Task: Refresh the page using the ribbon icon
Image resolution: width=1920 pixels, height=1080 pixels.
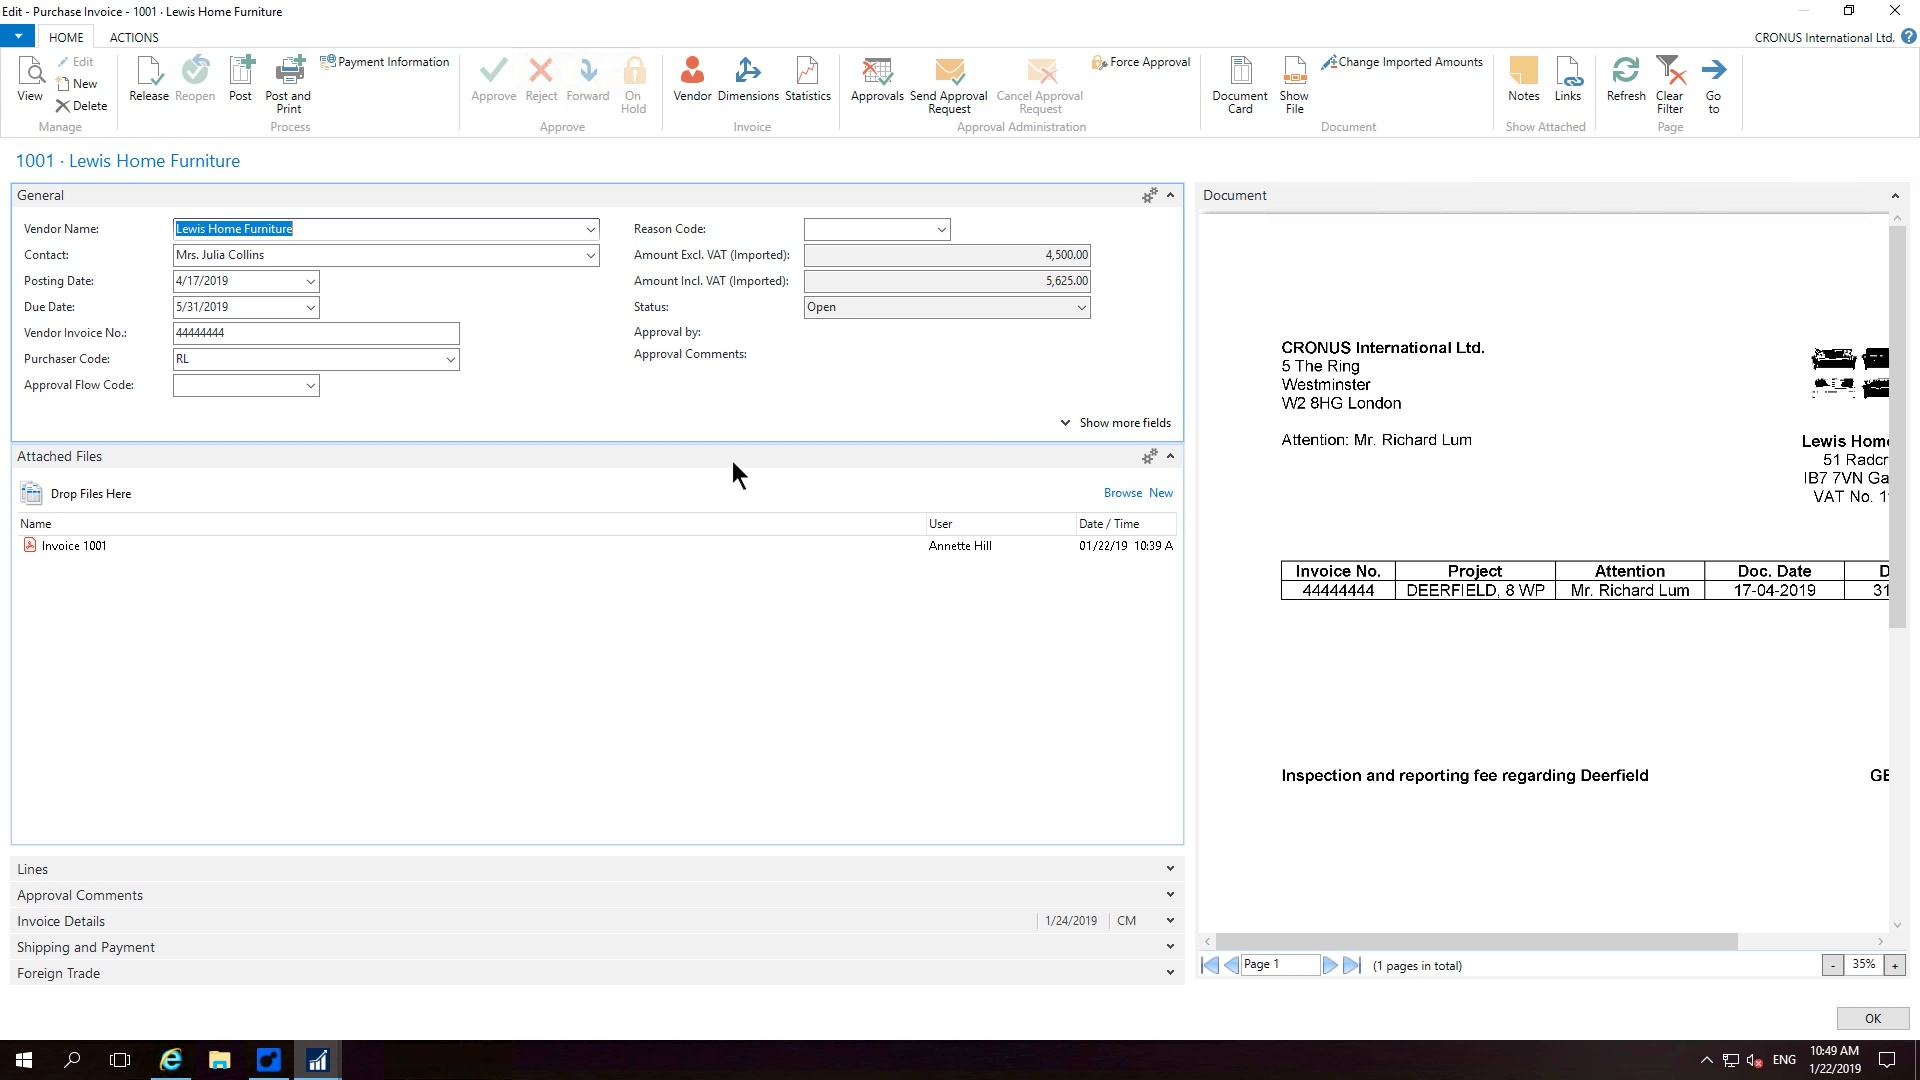Action: click(x=1625, y=80)
